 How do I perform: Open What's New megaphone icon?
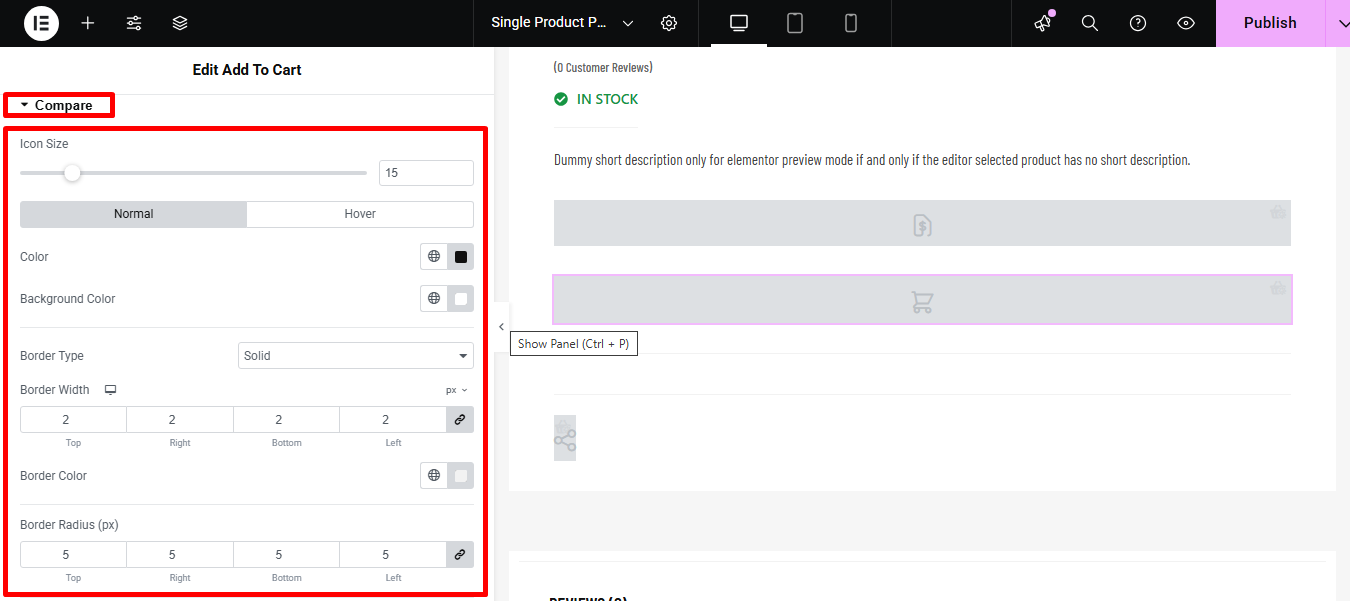(x=1043, y=23)
